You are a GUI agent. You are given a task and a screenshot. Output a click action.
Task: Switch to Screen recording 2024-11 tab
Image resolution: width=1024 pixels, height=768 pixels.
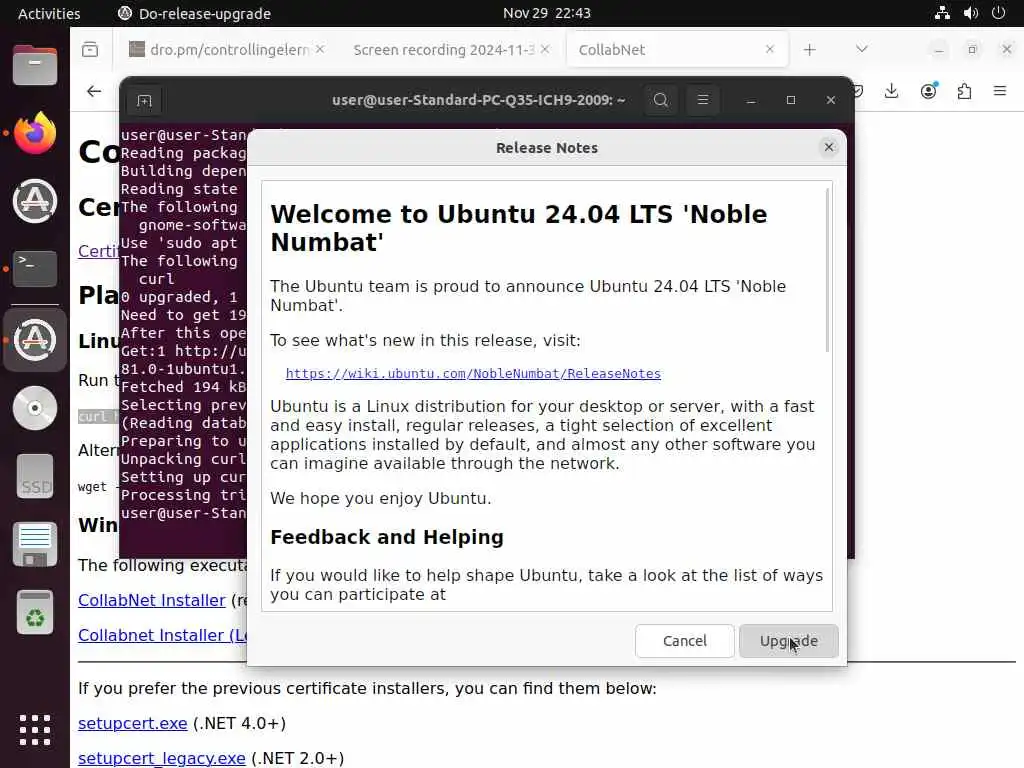pyautogui.click(x=444, y=50)
